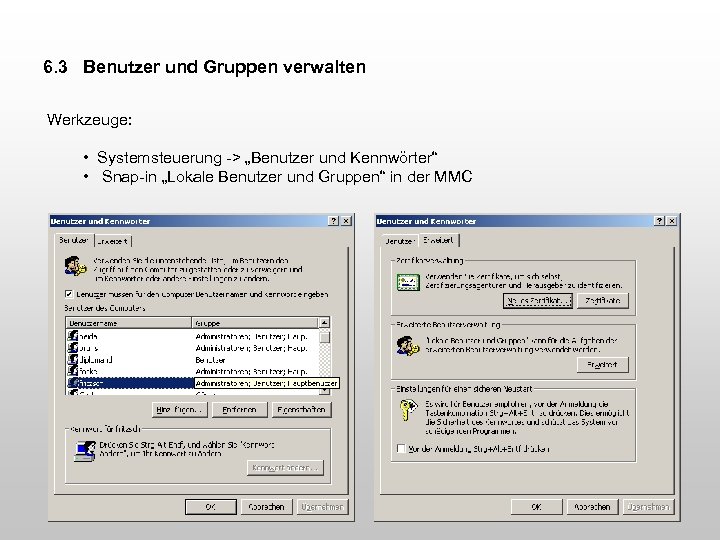Select the diplomand user row
Viewport: 720px width, 540px height.
192,360
